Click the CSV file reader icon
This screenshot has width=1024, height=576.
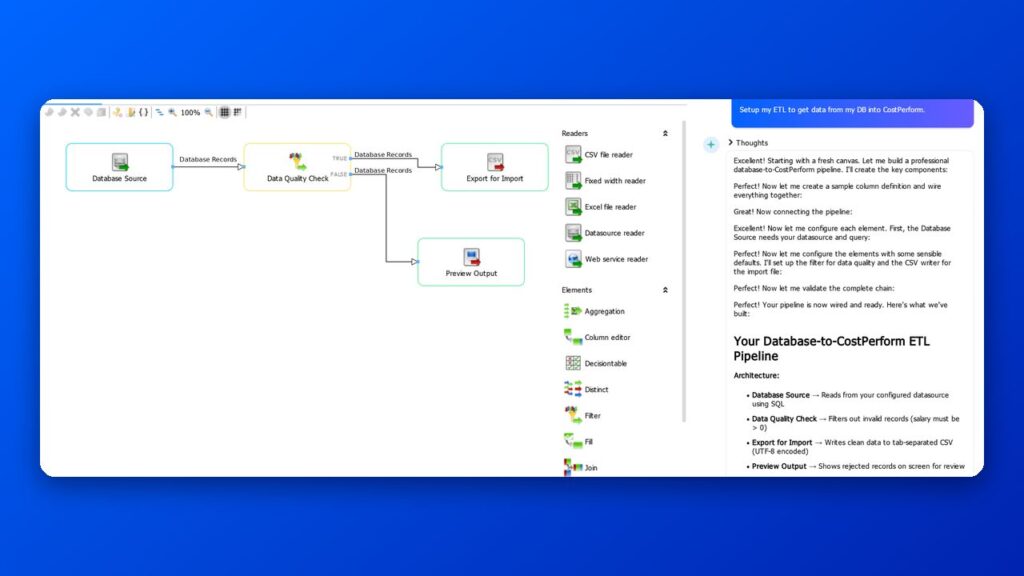[x=573, y=155]
